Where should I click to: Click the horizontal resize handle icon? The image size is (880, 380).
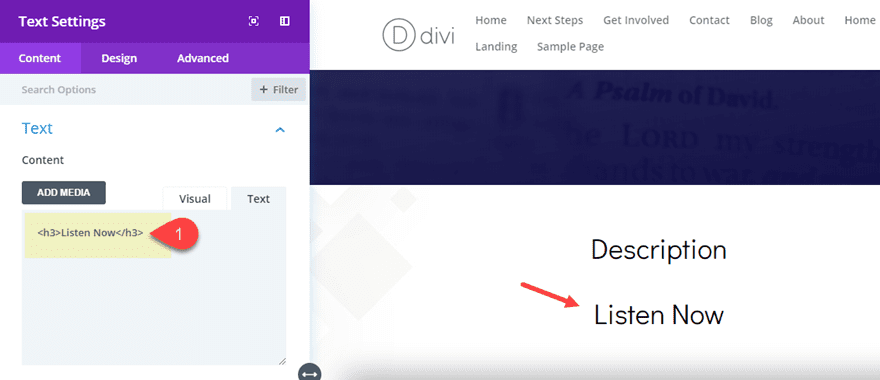309,373
